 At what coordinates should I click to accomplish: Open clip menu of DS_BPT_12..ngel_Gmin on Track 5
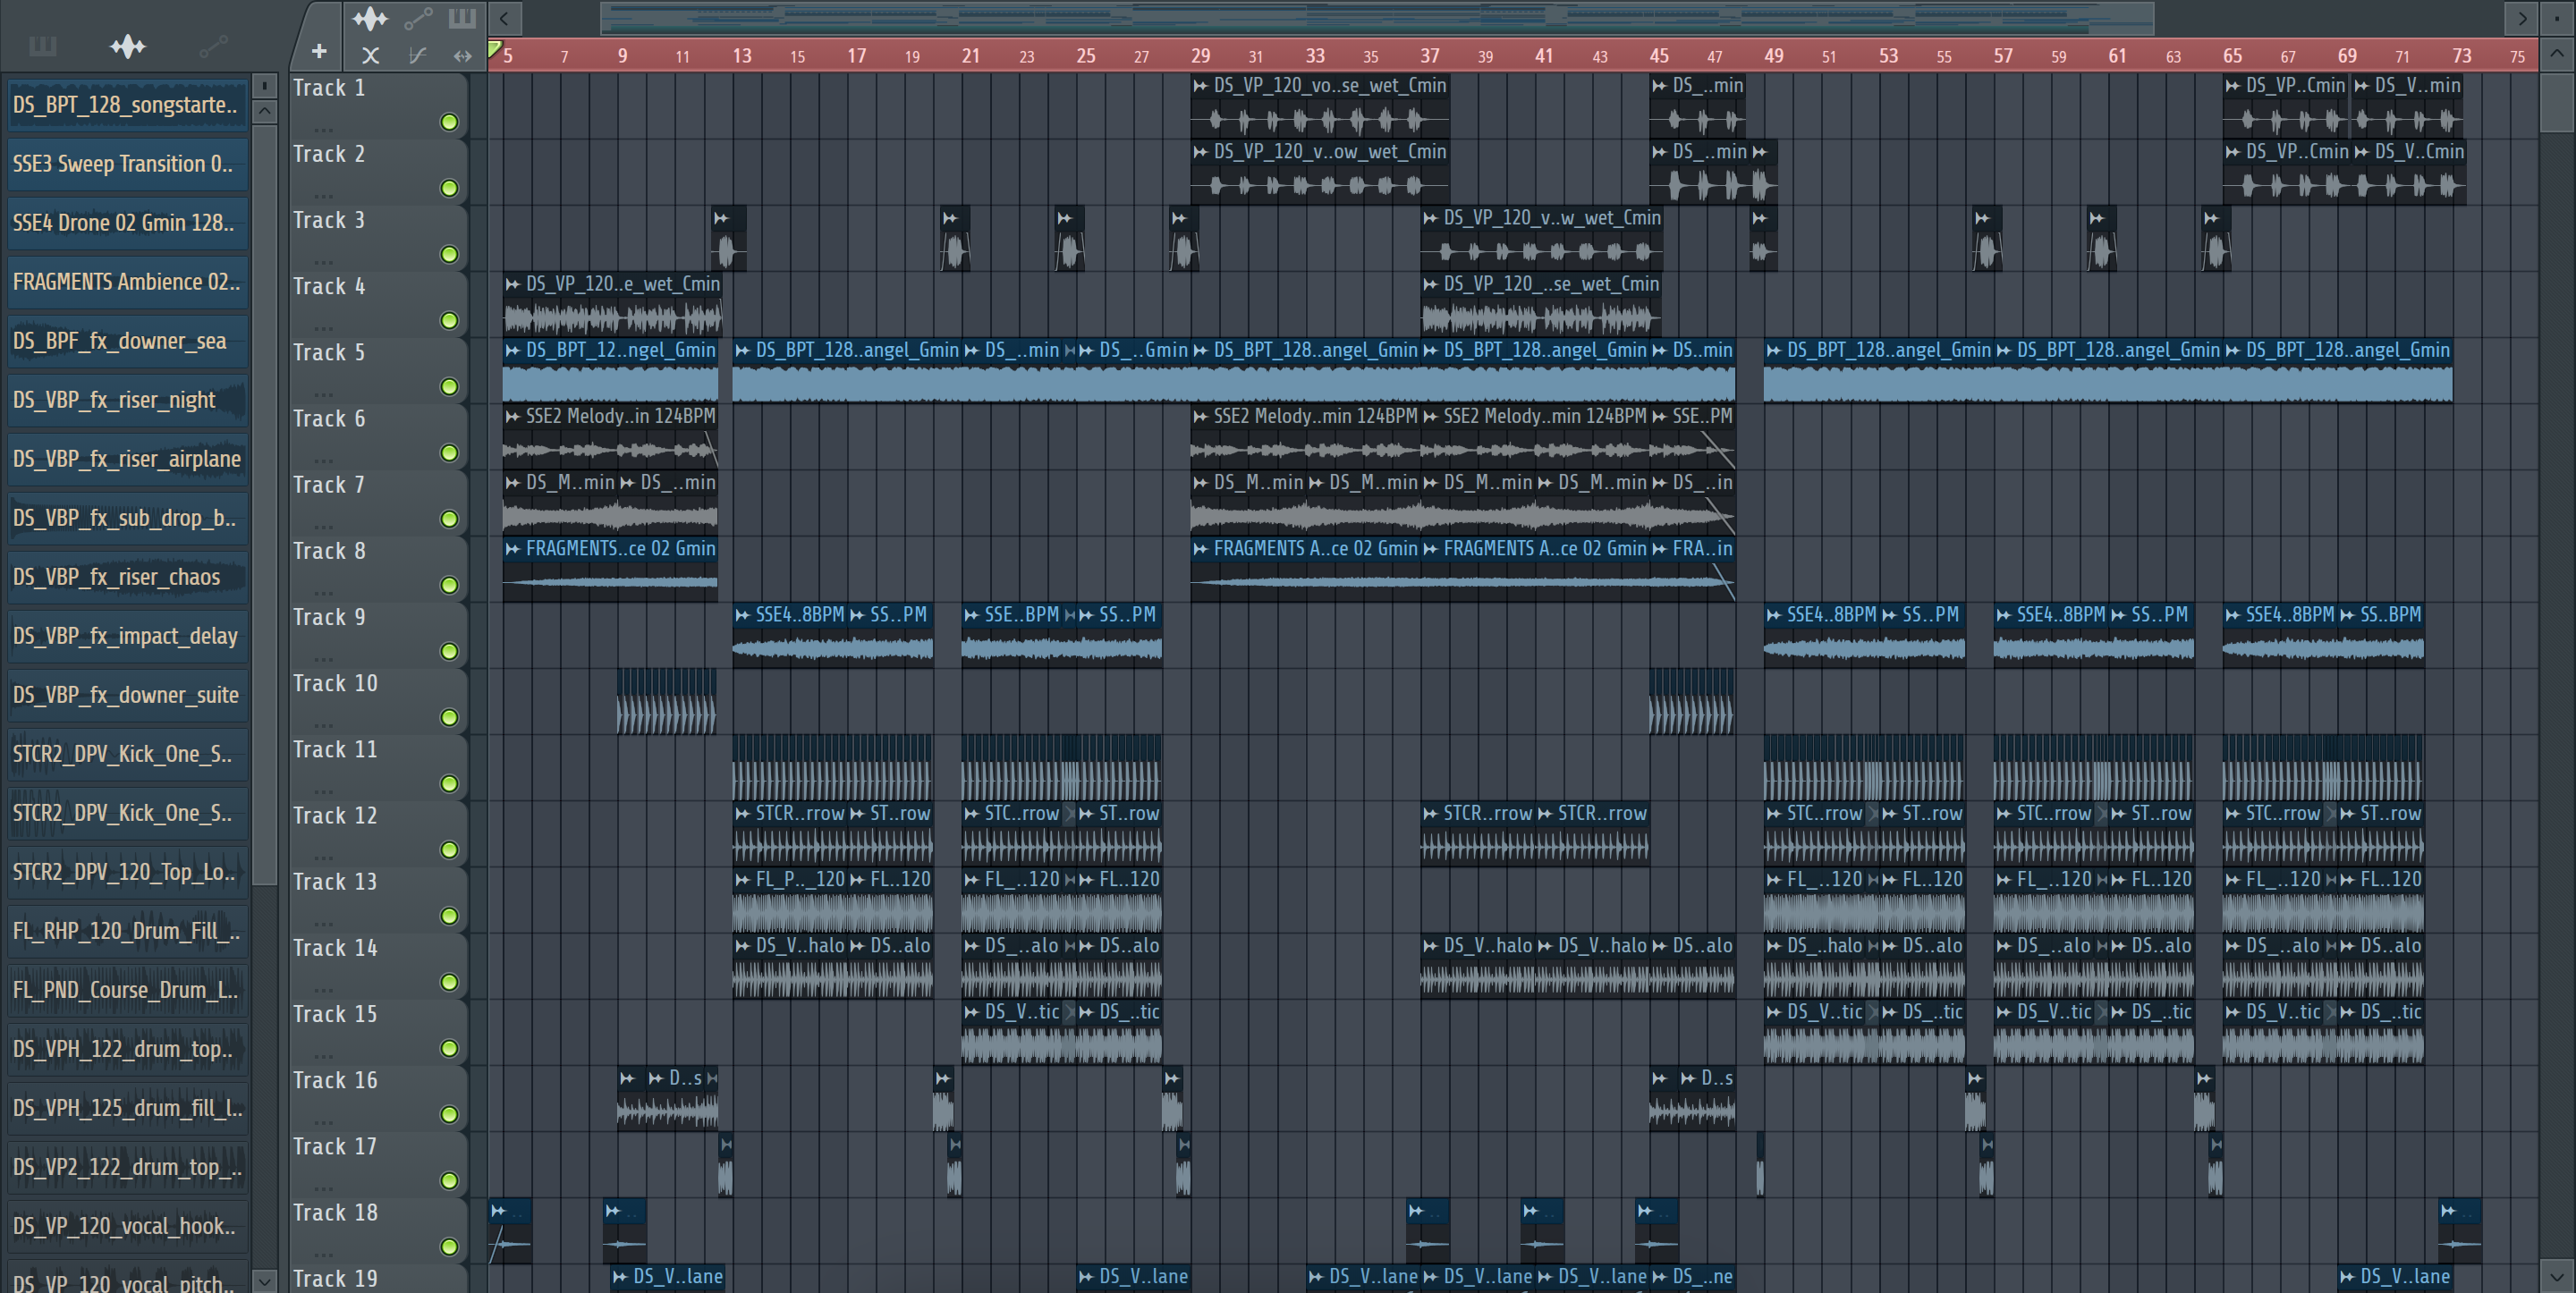point(513,350)
